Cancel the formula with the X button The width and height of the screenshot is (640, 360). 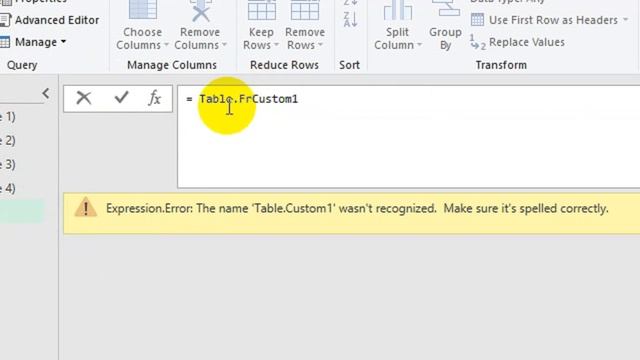[84, 98]
